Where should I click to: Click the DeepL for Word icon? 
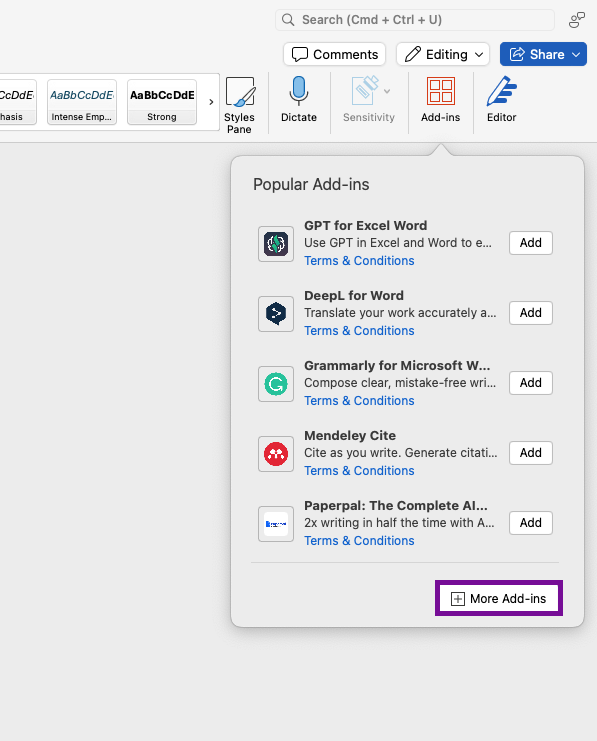276,314
